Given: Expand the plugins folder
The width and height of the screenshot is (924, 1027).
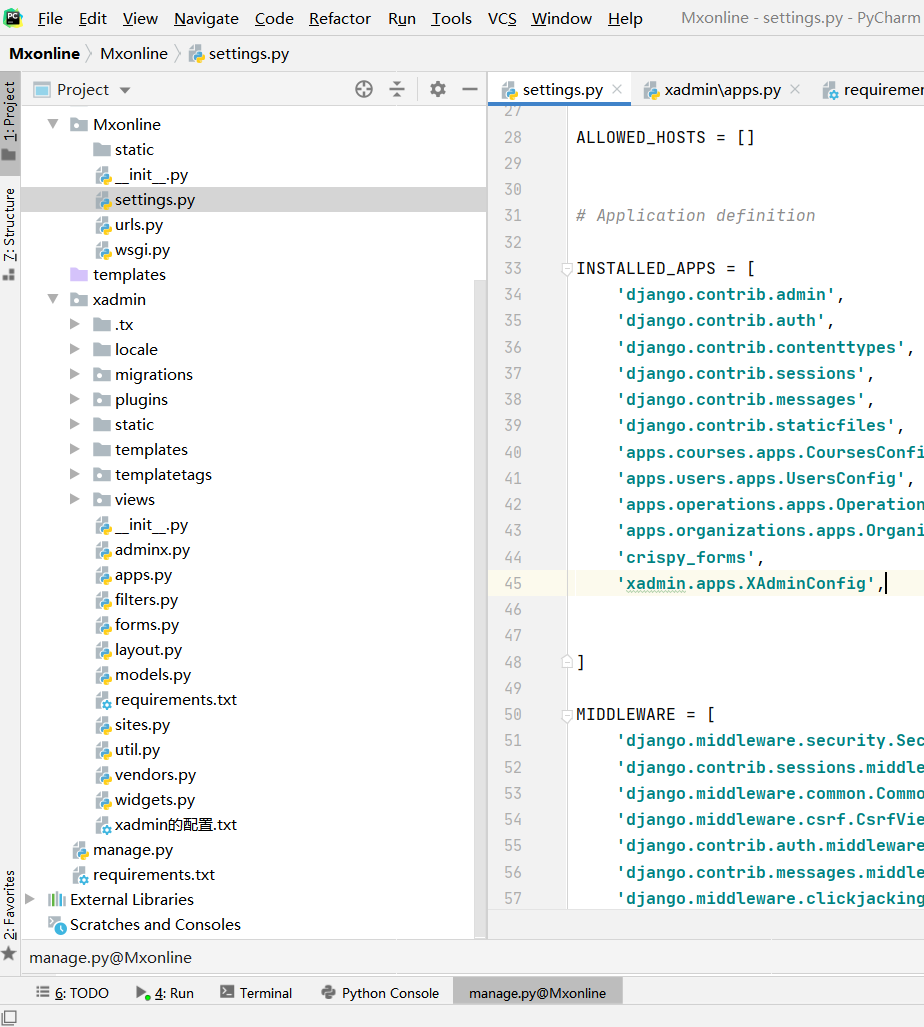Looking at the screenshot, I should click(x=75, y=399).
